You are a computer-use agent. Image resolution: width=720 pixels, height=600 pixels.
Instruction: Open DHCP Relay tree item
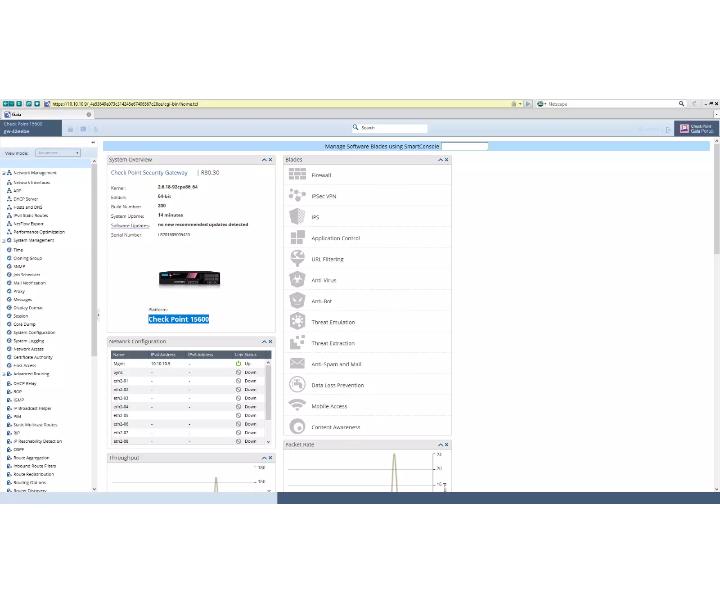pos(25,383)
